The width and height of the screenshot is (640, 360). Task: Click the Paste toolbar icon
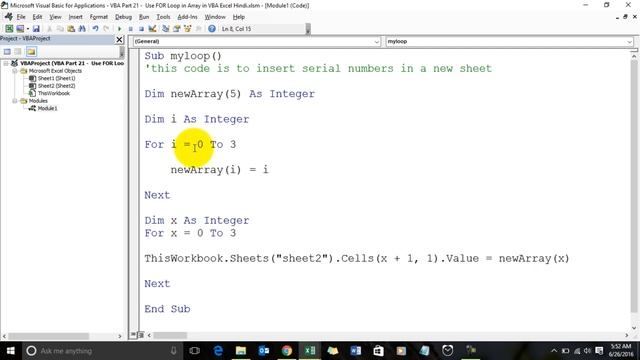(71, 29)
